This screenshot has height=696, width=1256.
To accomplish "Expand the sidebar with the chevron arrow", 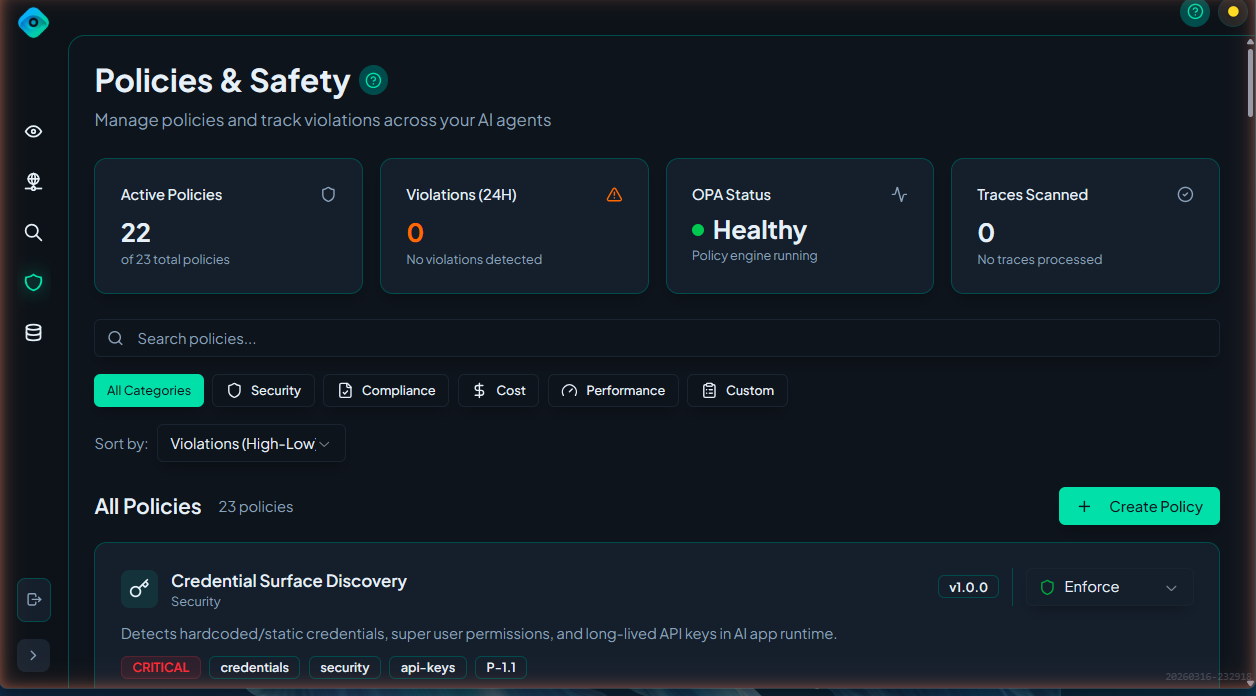I will 34,656.
